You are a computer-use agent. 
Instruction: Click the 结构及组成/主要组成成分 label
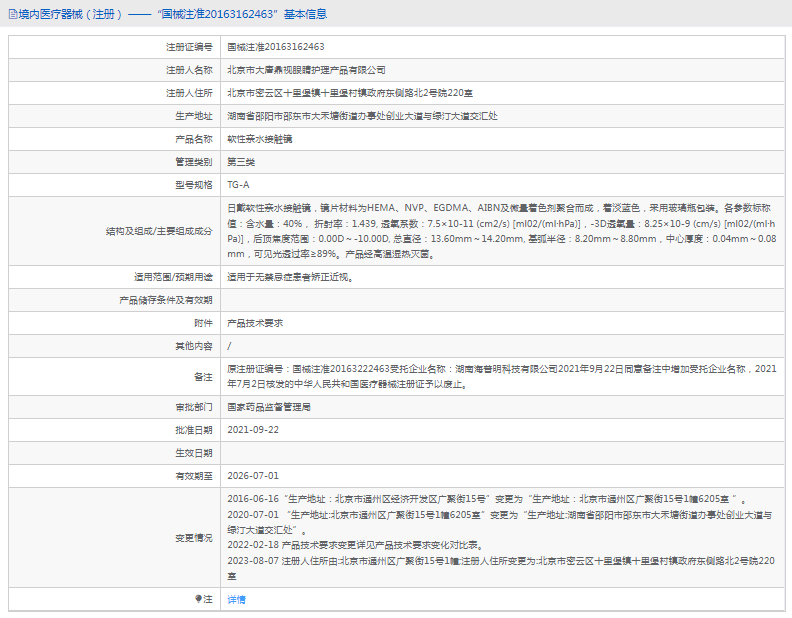point(159,231)
